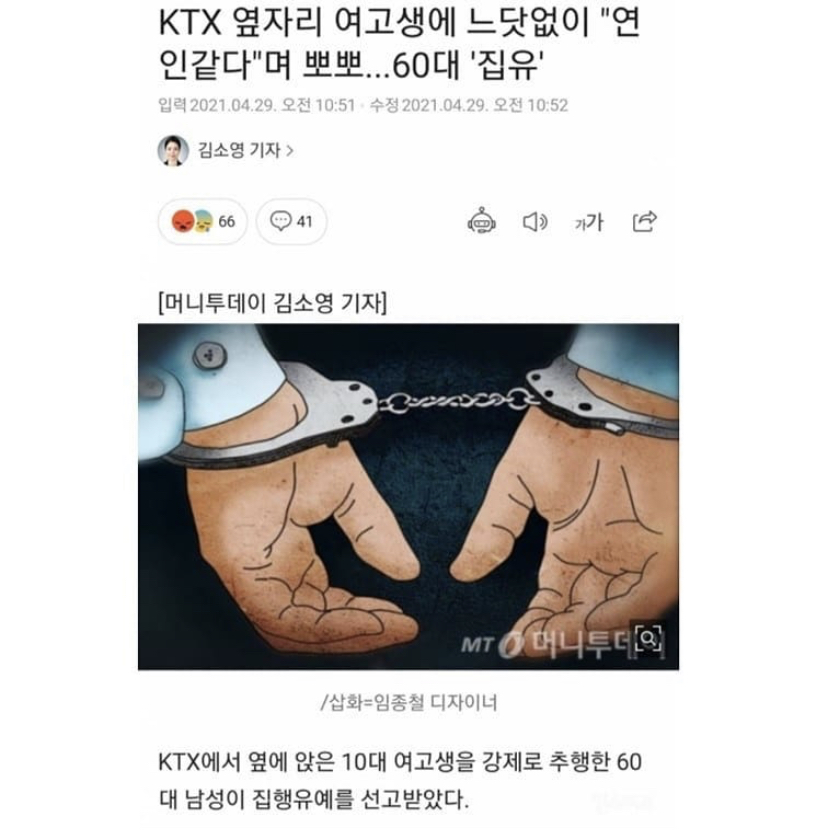Open the 가가 font size setting
The height and width of the screenshot is (834, 828).
point(589,222)
